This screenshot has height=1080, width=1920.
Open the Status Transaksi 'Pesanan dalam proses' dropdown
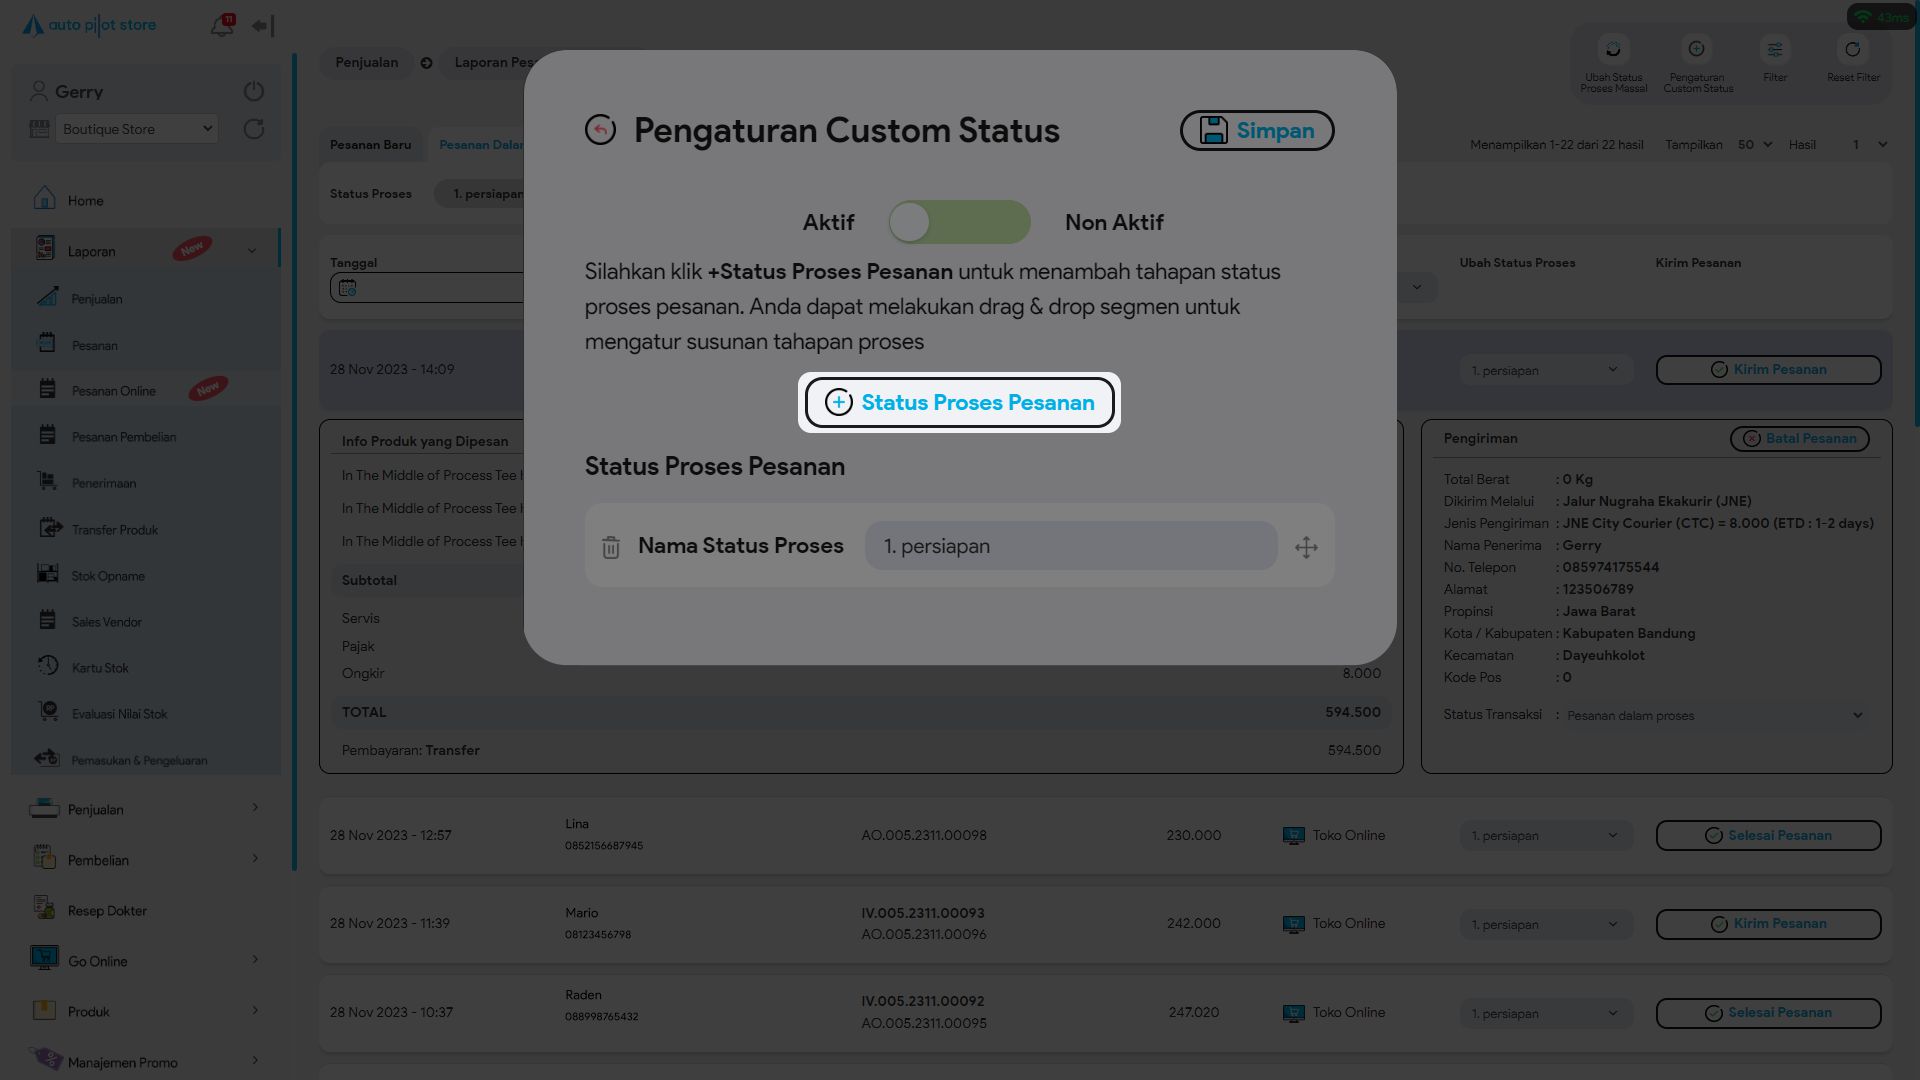coord(1714,716)
